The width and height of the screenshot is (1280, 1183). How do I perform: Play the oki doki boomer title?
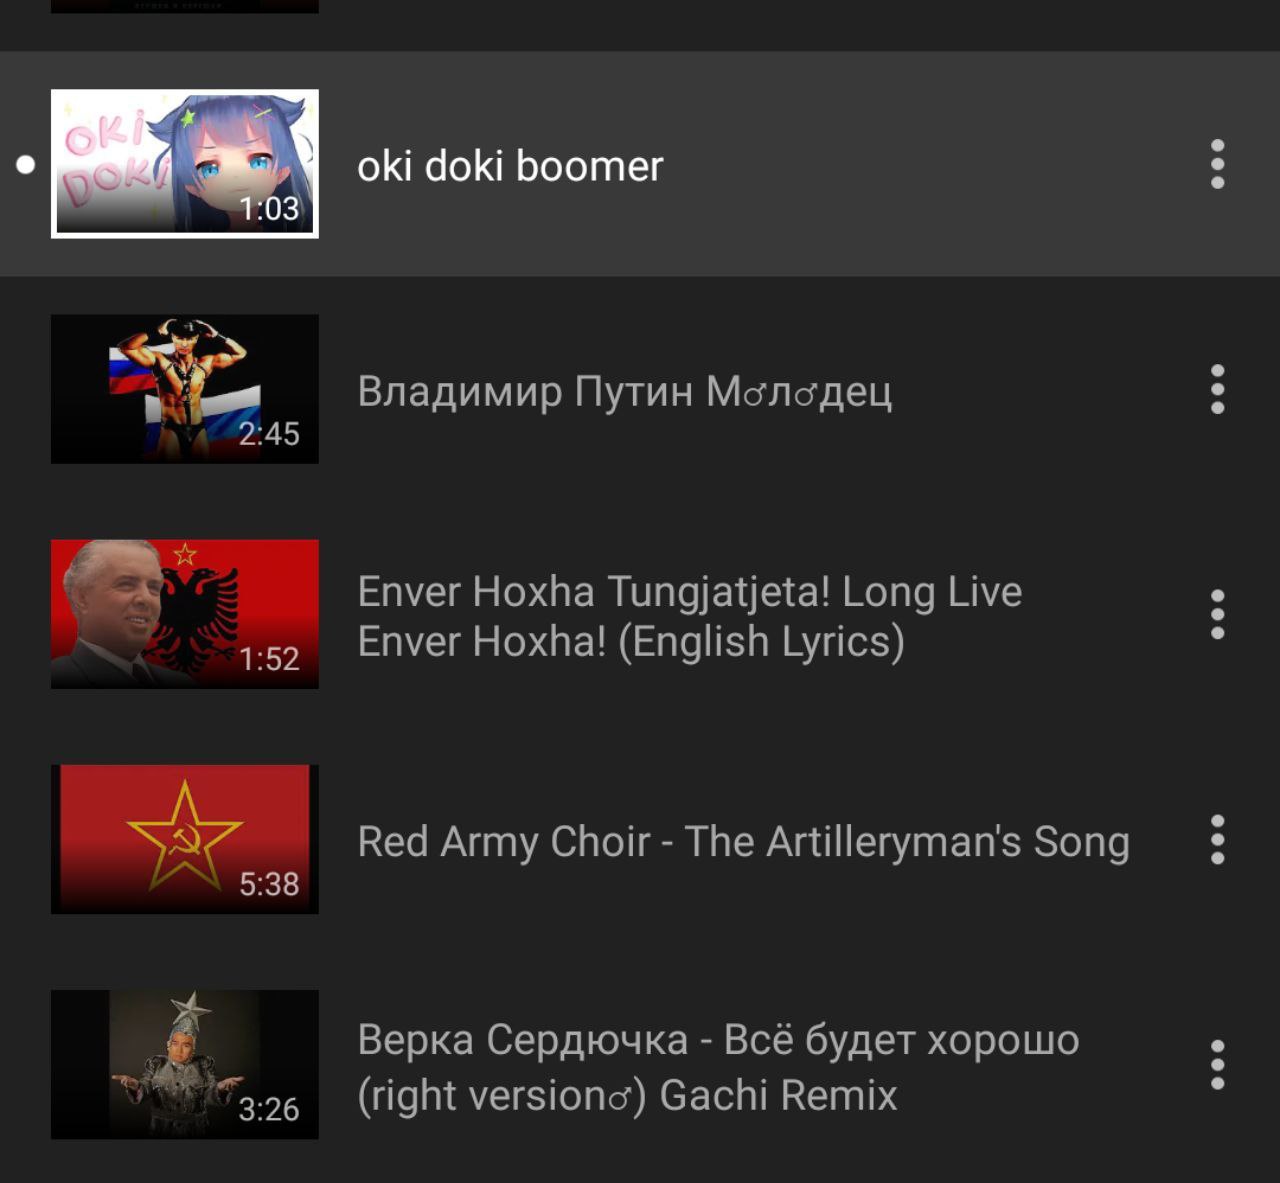click(x=510, y=166)
